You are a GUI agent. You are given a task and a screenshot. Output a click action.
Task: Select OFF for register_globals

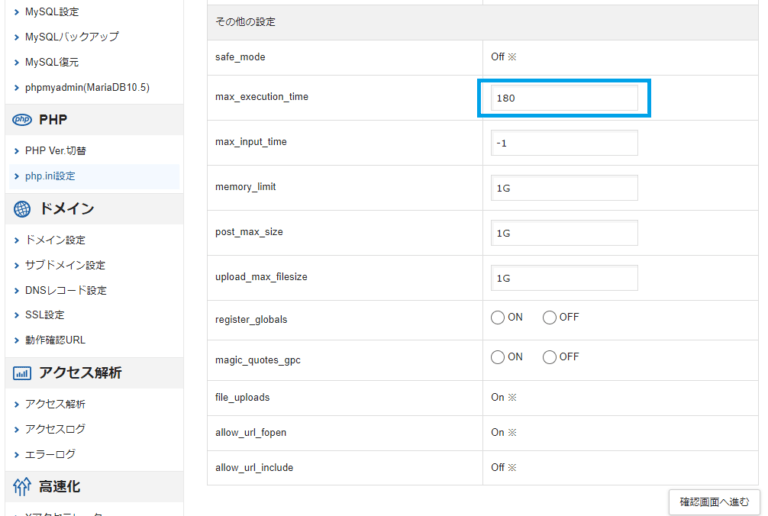click(550, 317)
